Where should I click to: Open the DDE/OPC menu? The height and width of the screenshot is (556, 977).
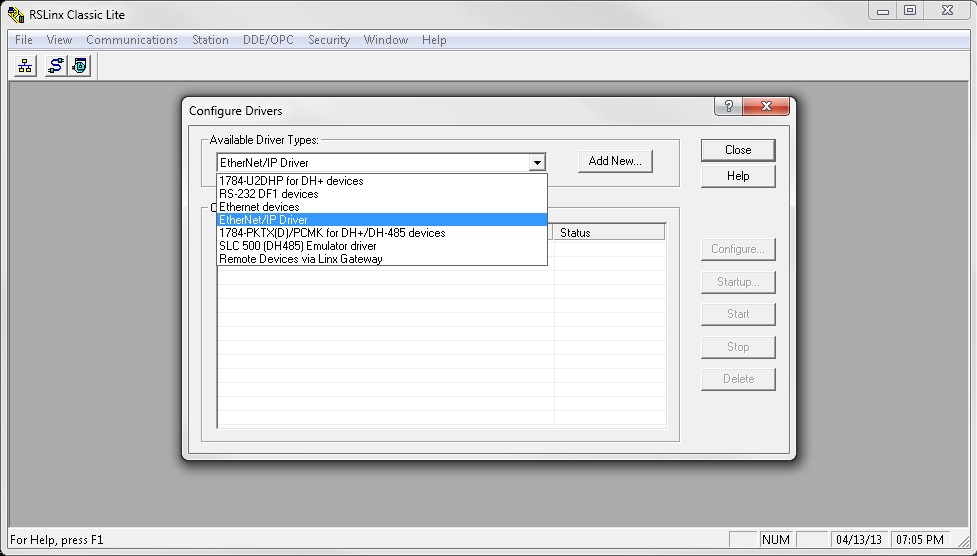click(x=268, y=40)
